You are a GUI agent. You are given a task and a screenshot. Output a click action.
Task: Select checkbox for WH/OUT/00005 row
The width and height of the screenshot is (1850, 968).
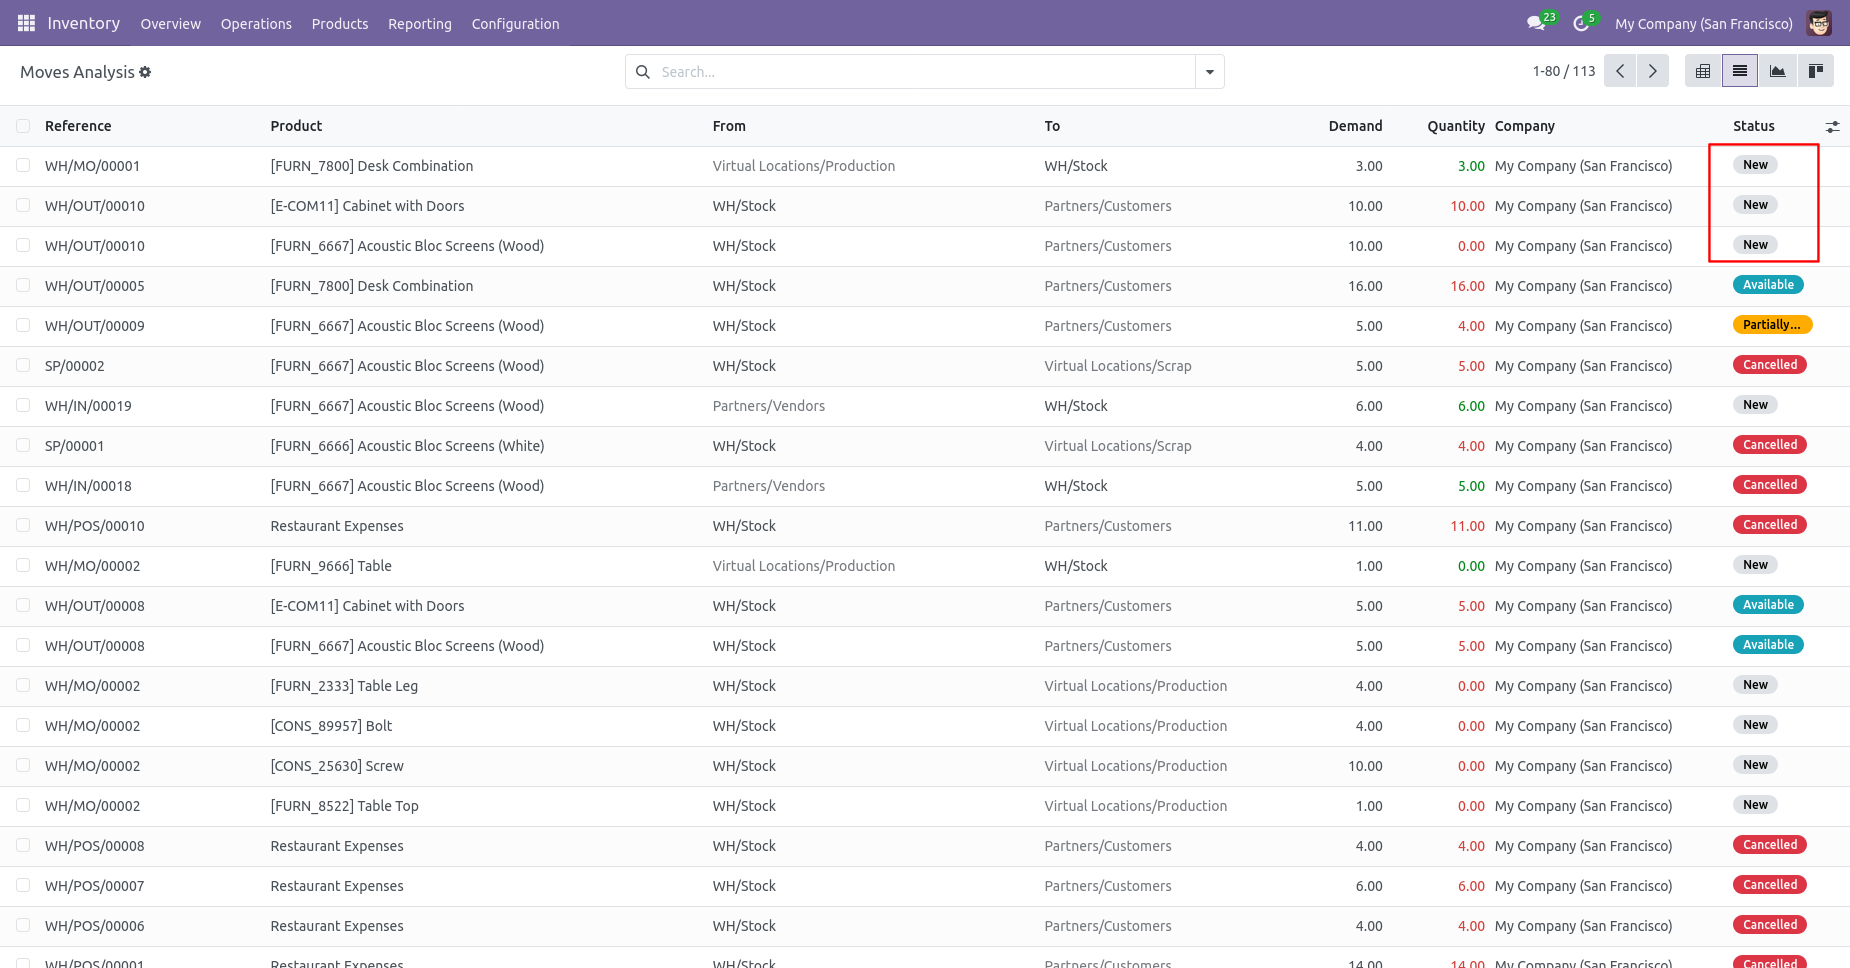pos(23,286)
